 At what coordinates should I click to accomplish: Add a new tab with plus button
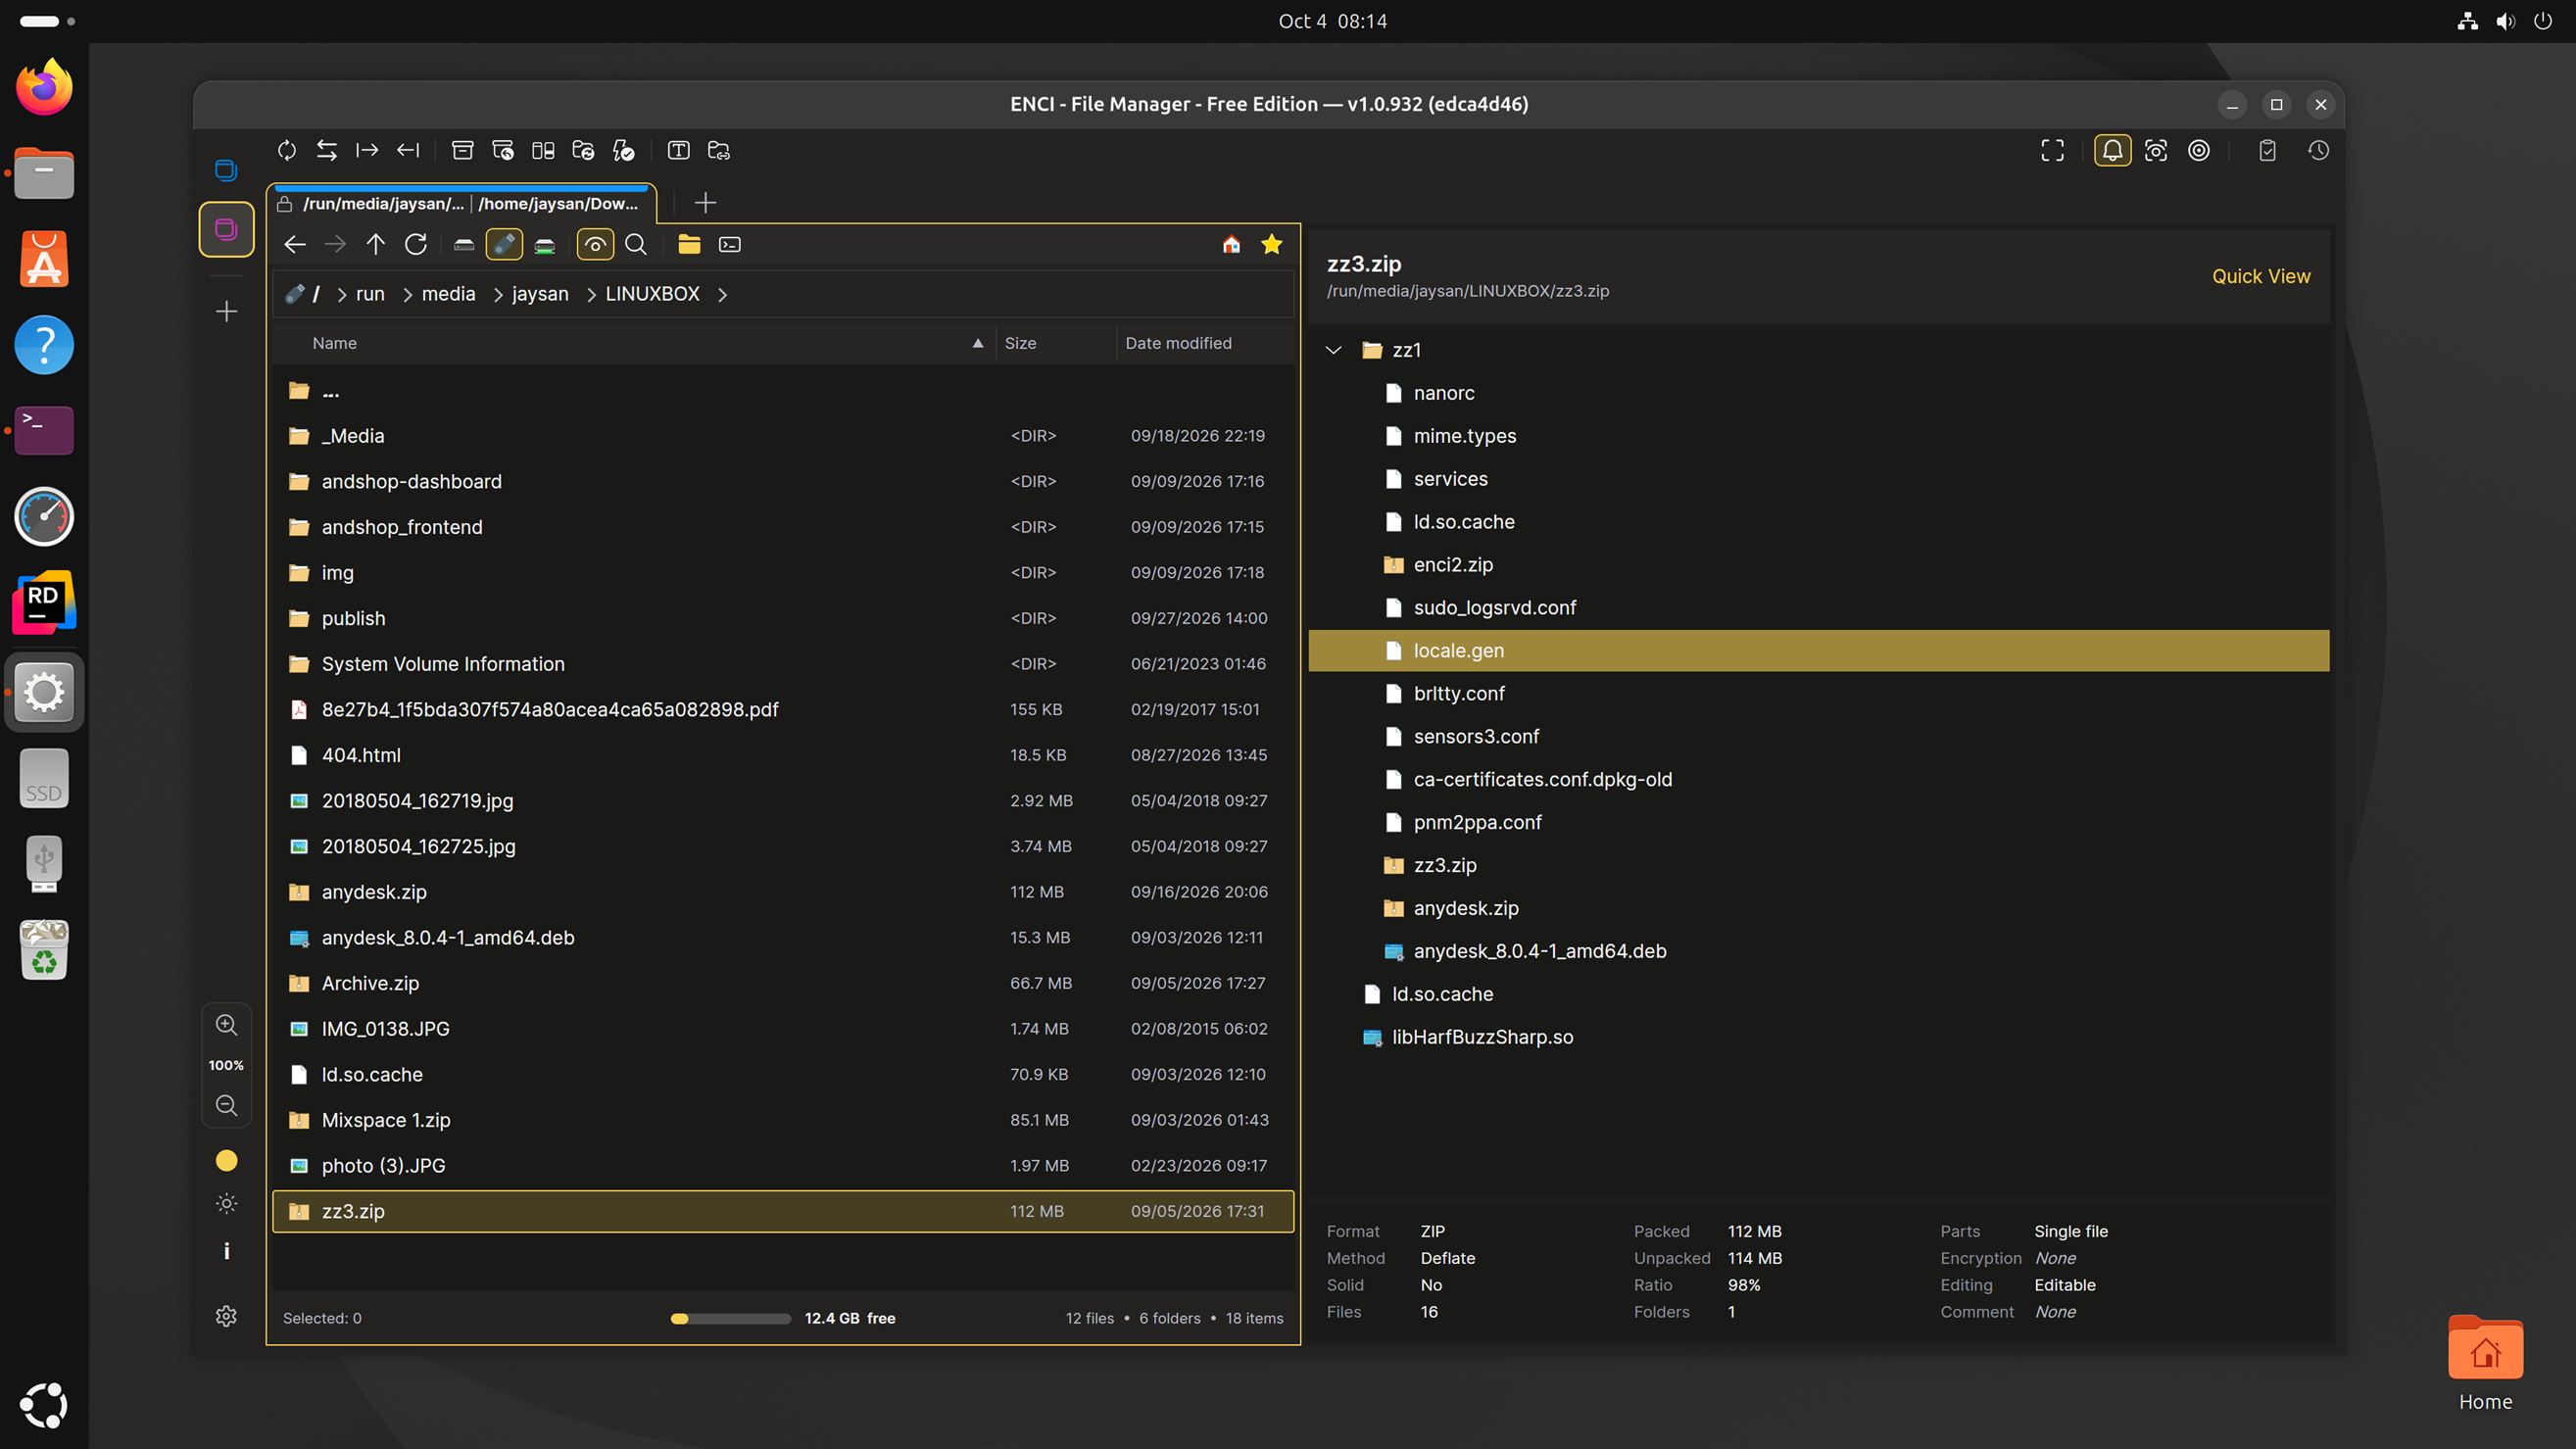(x=705, y=203)
